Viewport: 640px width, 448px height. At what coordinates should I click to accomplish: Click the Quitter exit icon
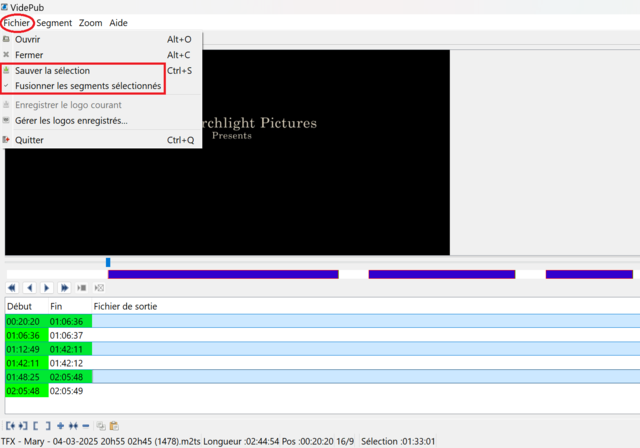click(x=6, y=140)
